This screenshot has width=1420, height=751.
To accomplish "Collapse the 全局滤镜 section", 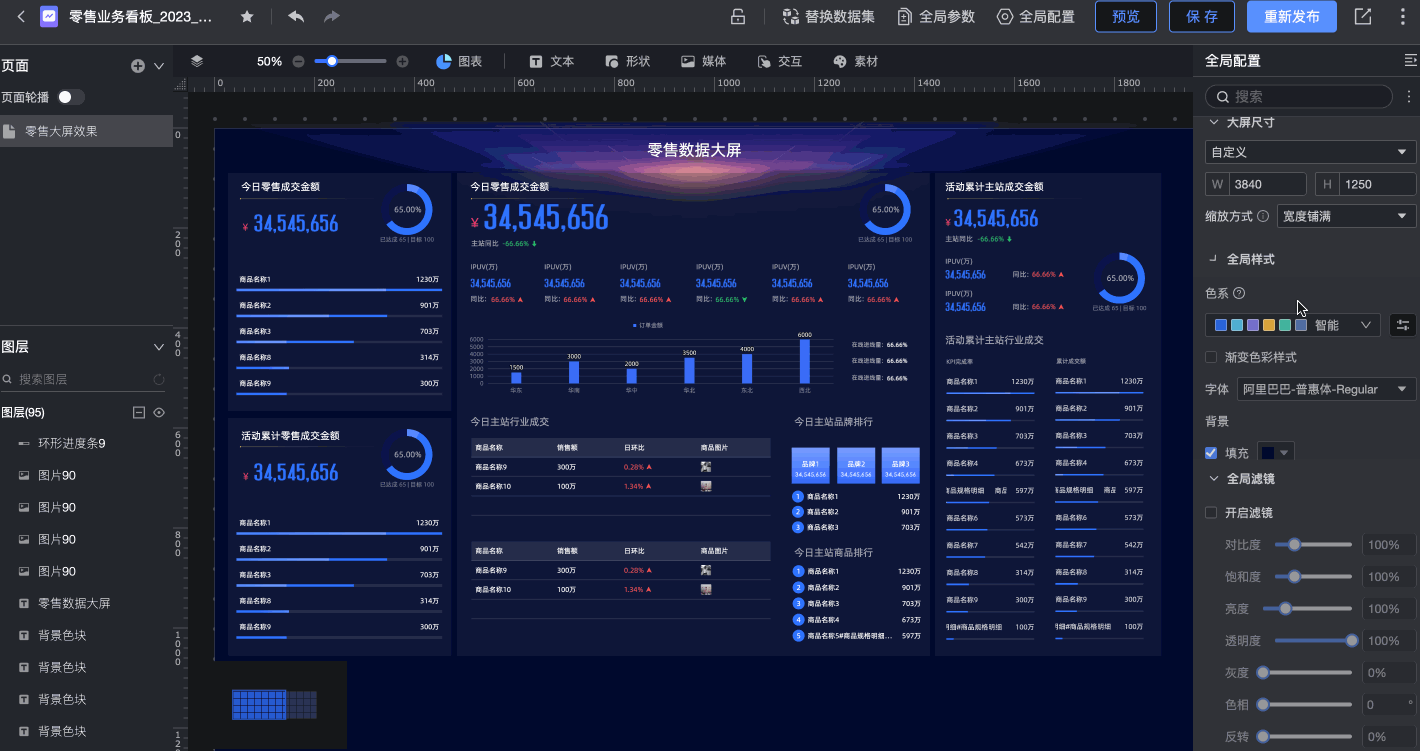I will coord(1214,479).
